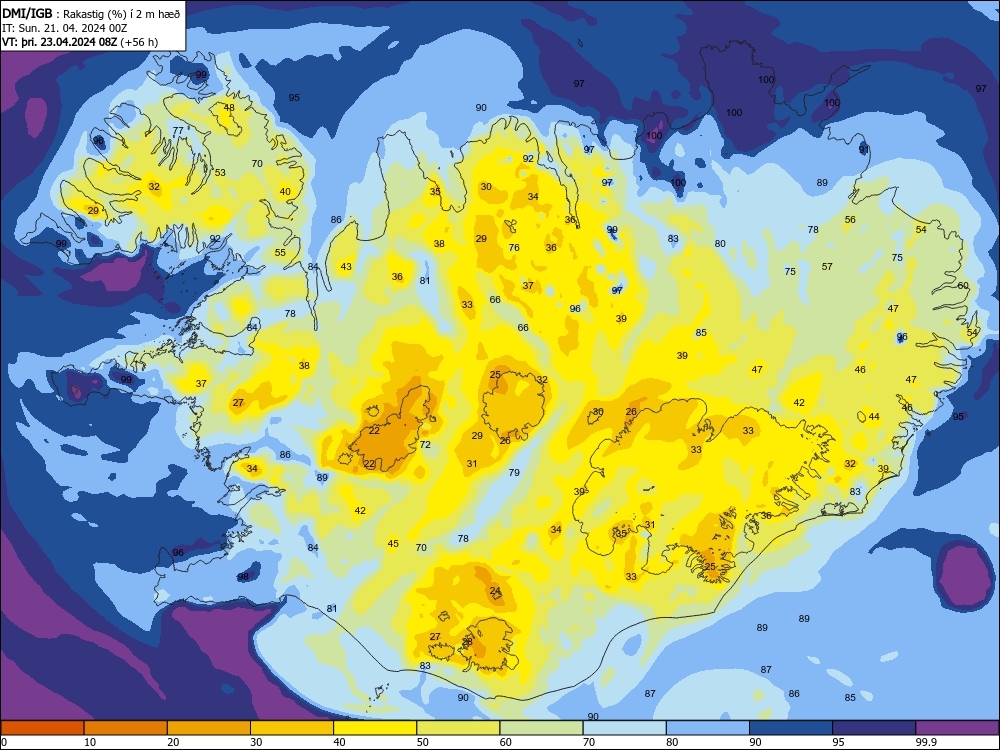
Task: Click the 0–10 dark orange legend swatch
Action: 43,728
